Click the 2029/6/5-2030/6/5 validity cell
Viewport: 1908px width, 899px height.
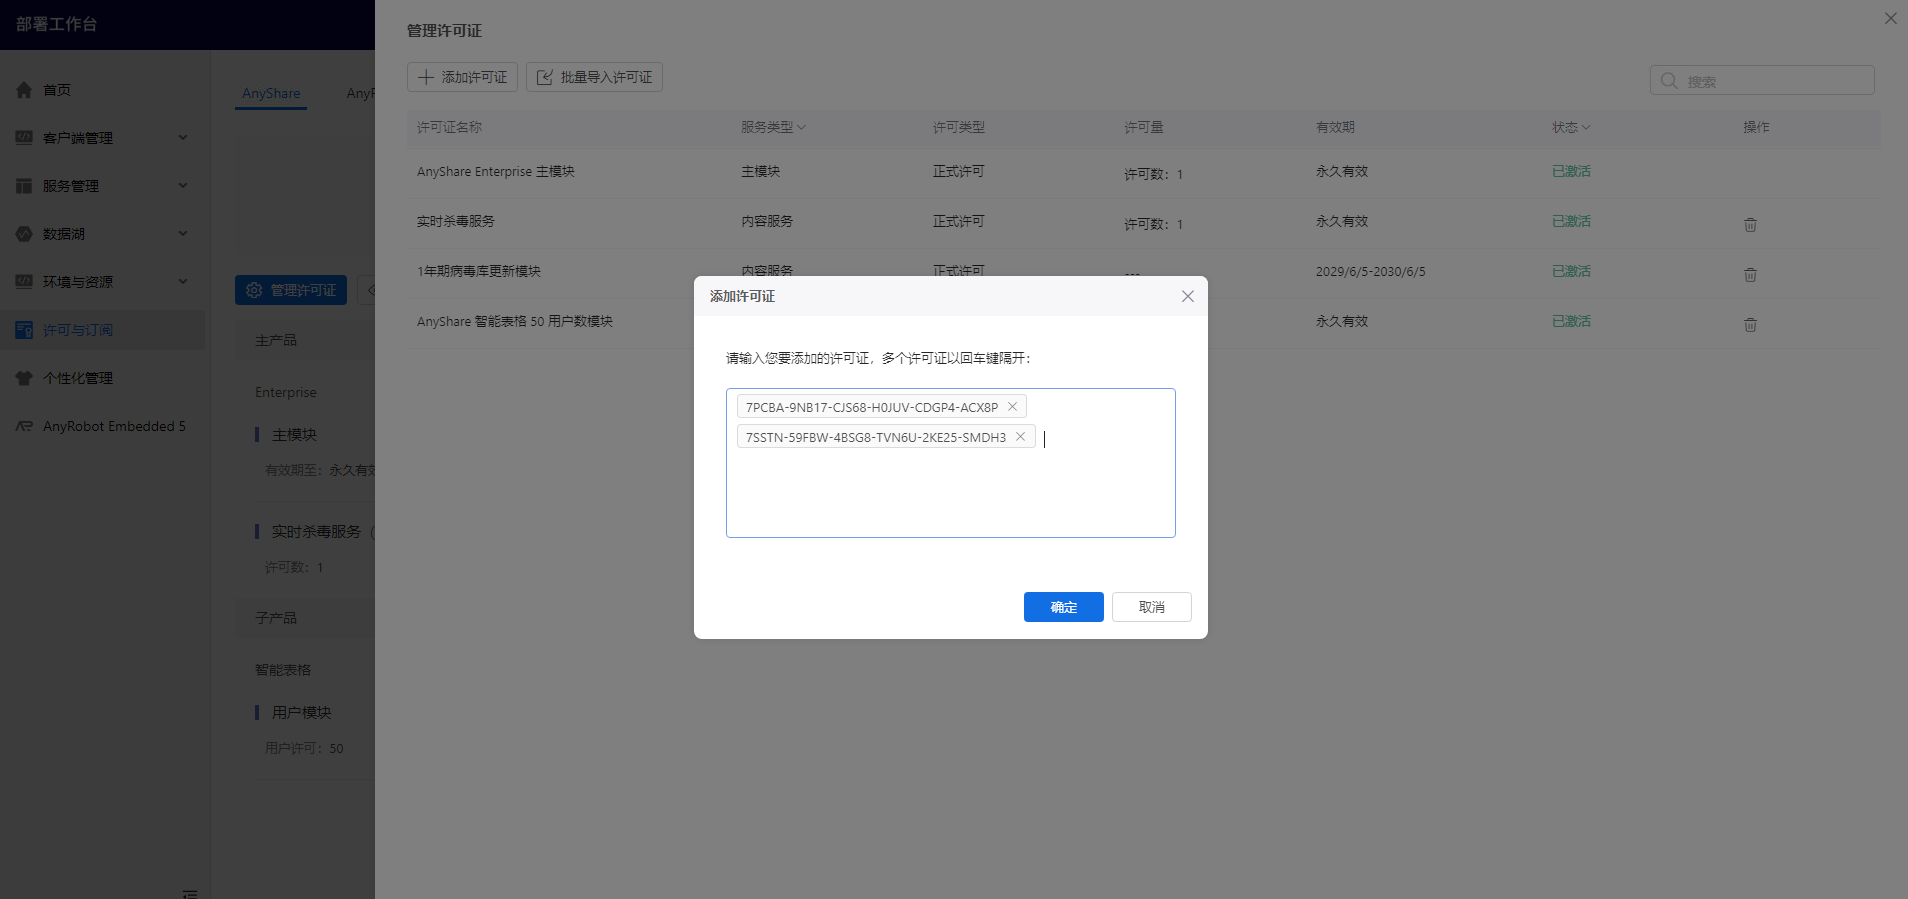click(1370, 272)
